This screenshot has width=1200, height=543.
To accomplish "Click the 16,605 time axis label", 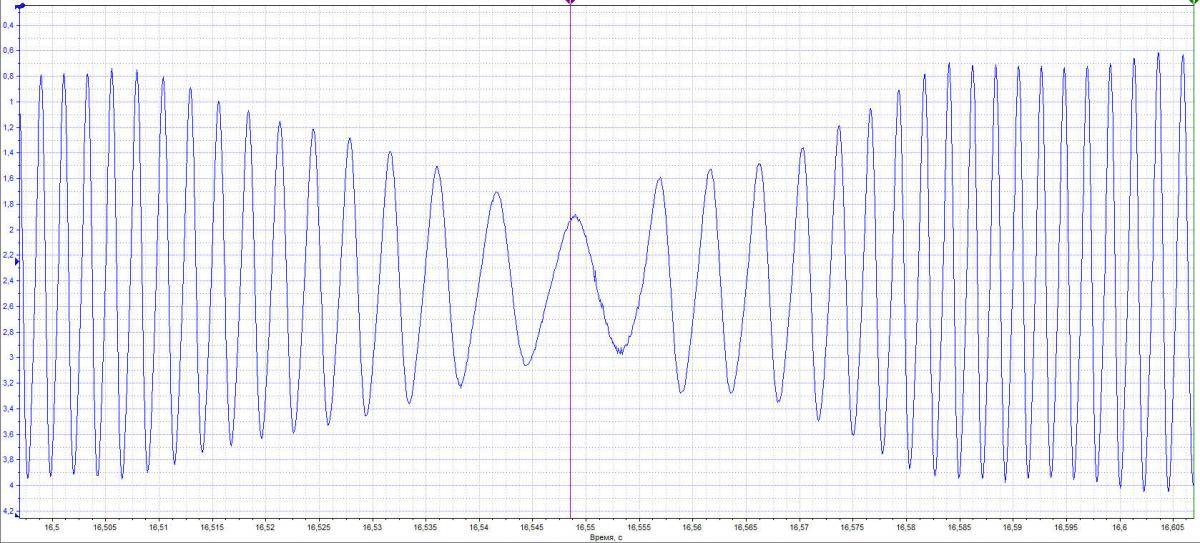I will pos(1172,525).
